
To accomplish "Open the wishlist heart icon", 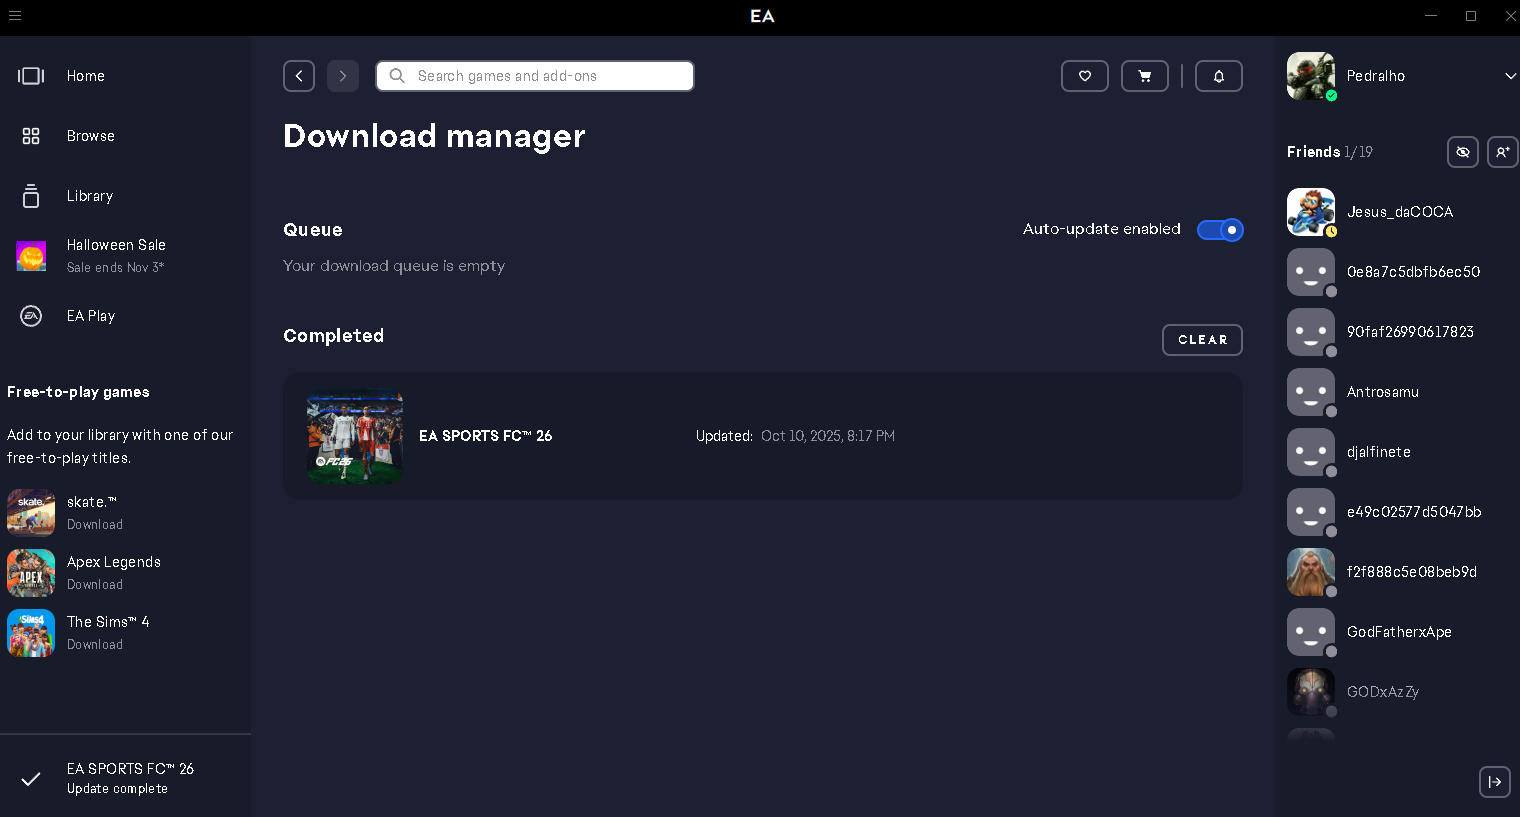I will pos(1084,76).
